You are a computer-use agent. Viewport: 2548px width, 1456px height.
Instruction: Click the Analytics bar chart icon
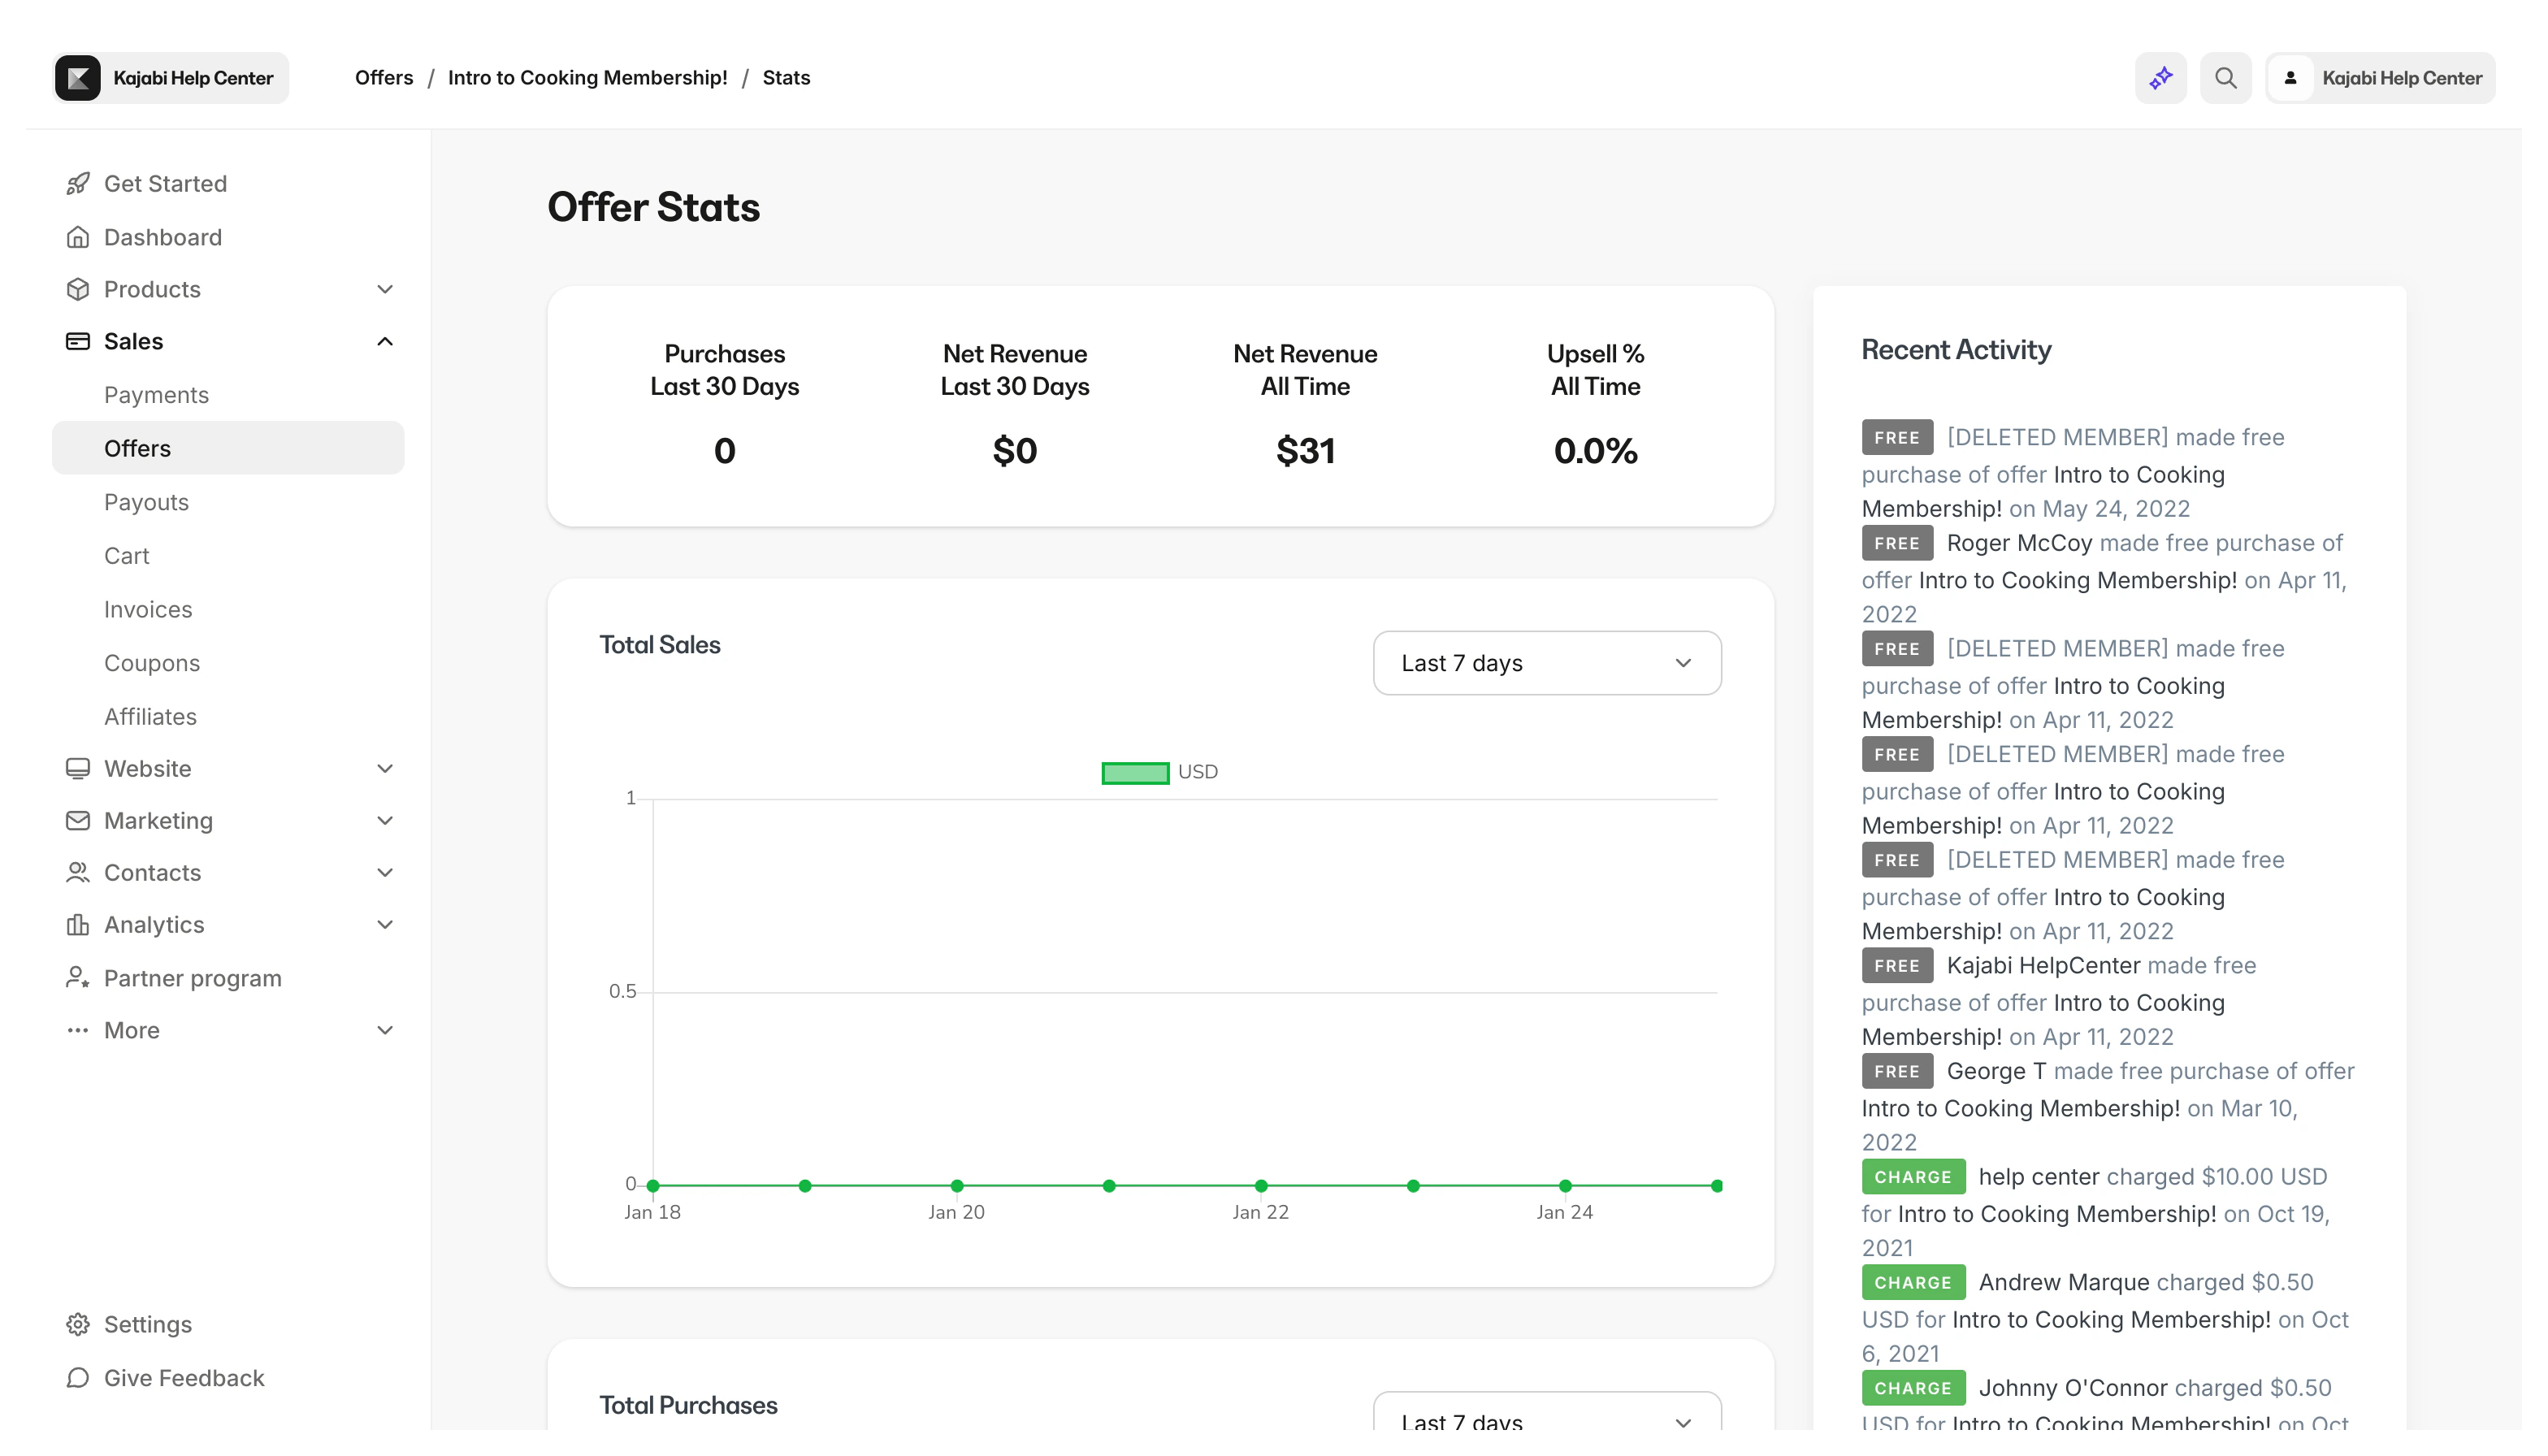(x=78, y=925)
